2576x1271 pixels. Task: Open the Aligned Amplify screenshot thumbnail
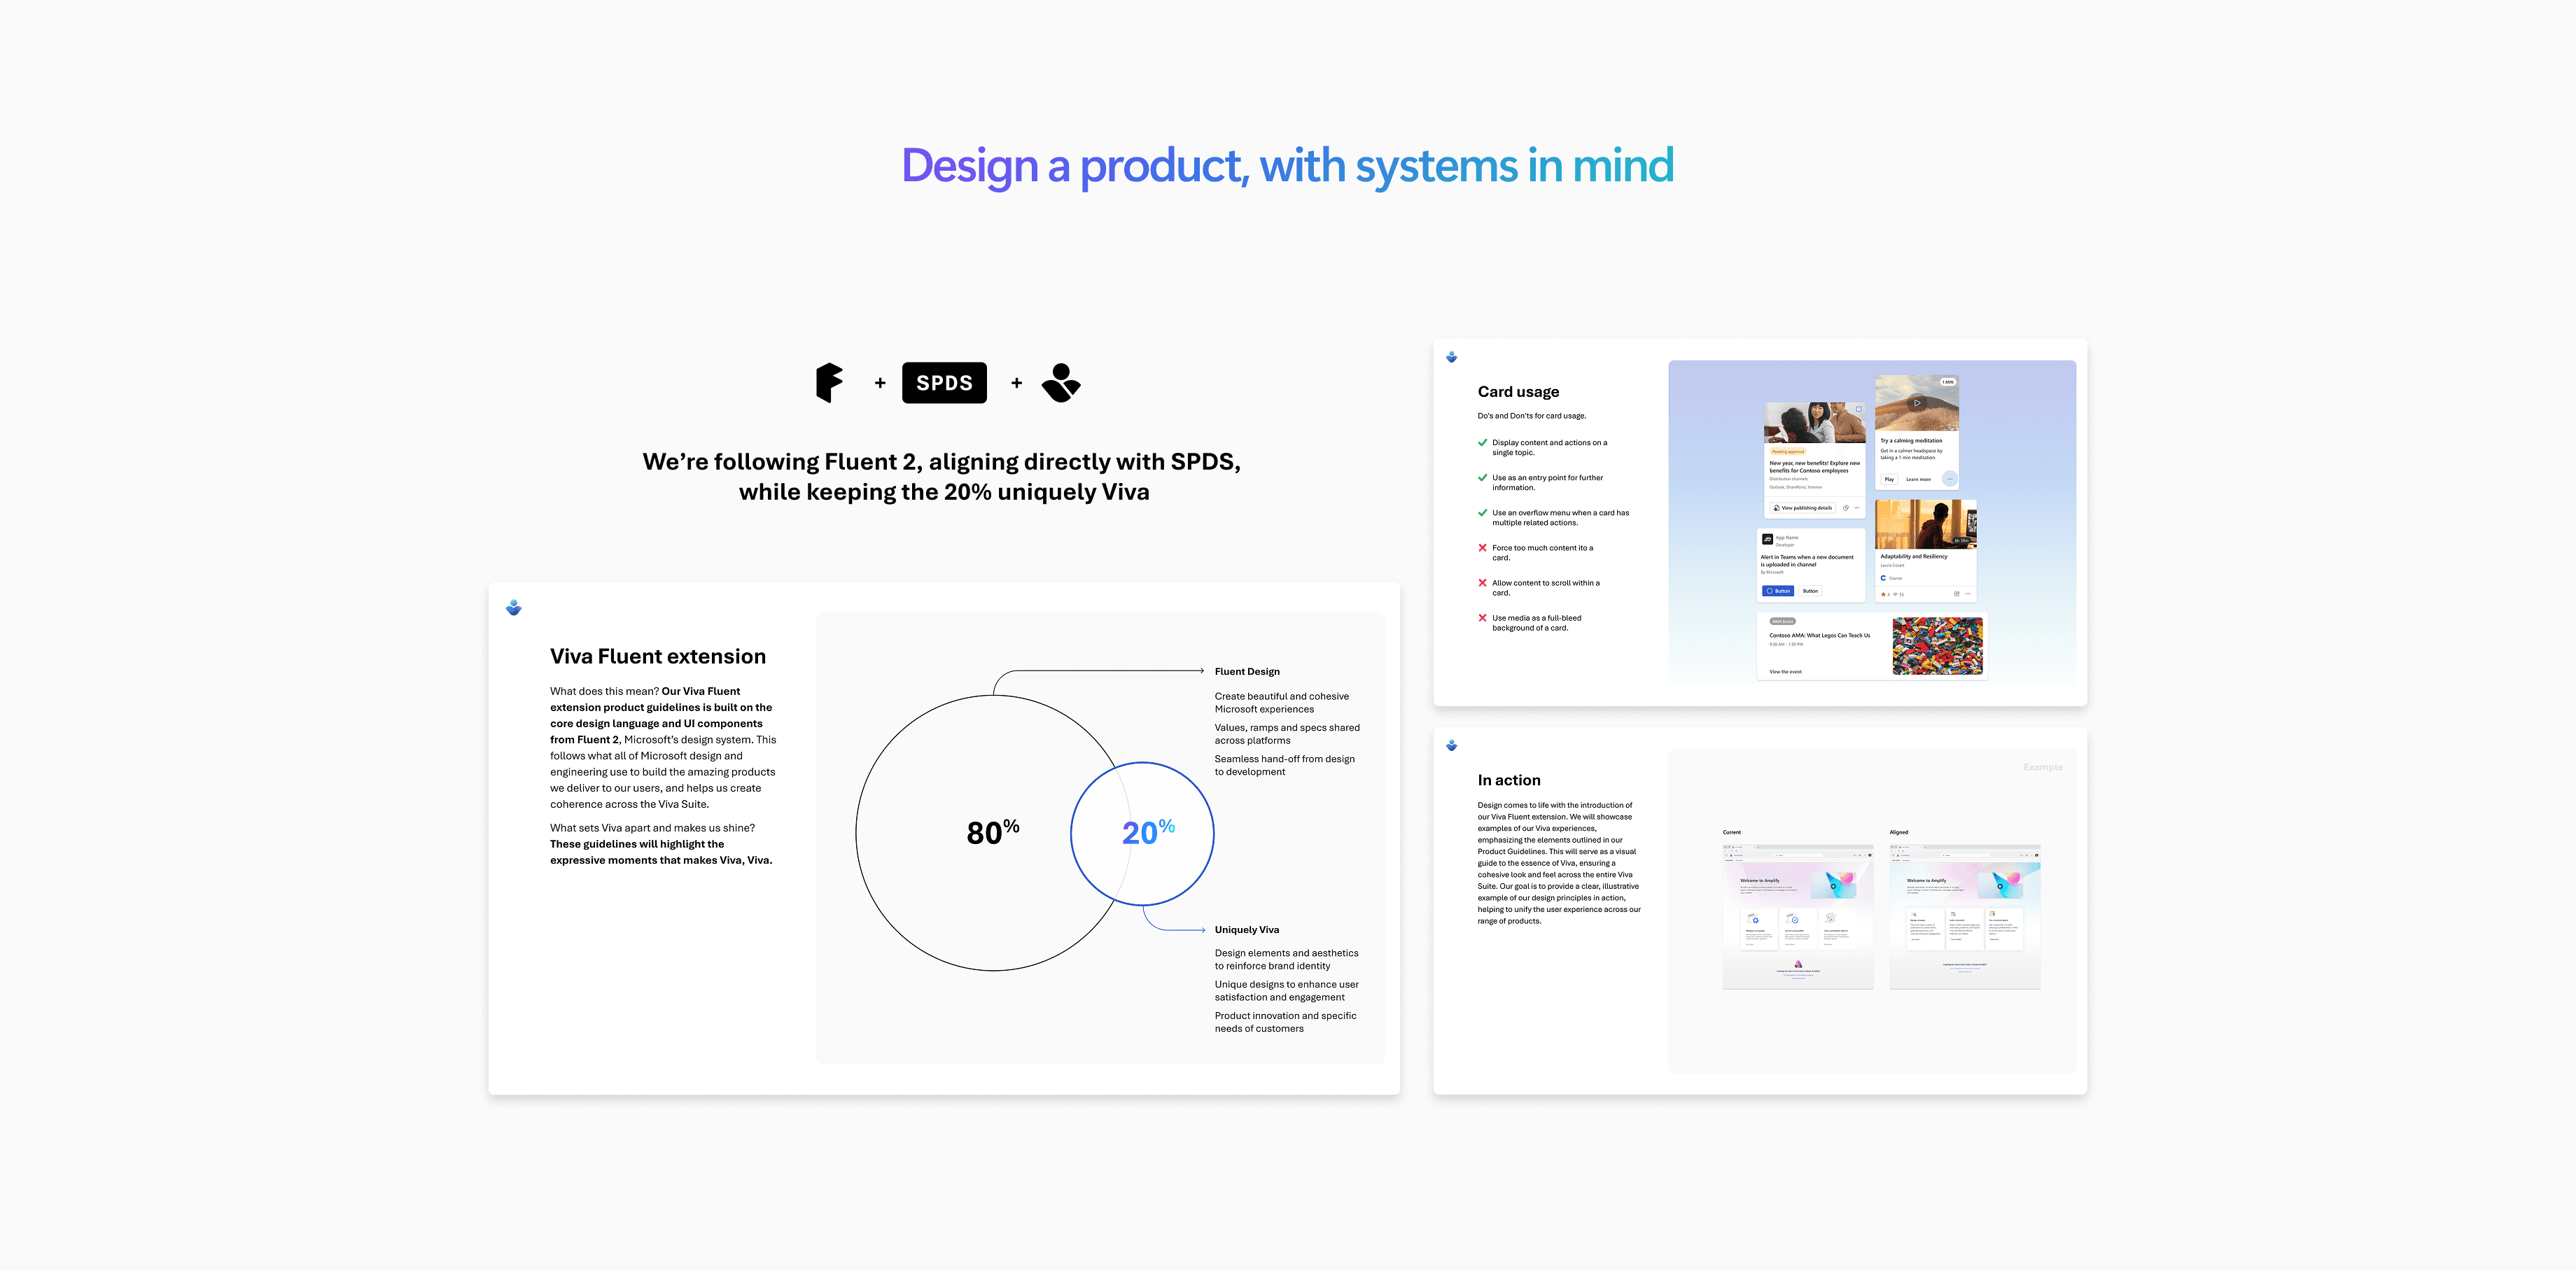(1965, 917)
